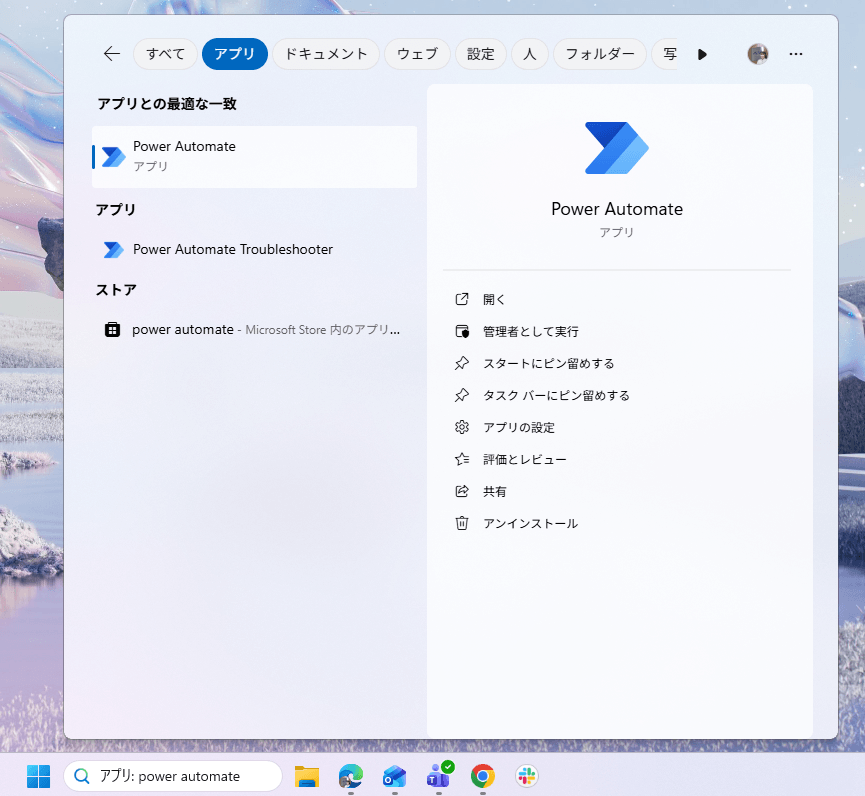This screenshot has width=865, height=796.
Task: Open Power Automate Troubleshooter app result
Action: pyautogui.click(x=254, y=249)
